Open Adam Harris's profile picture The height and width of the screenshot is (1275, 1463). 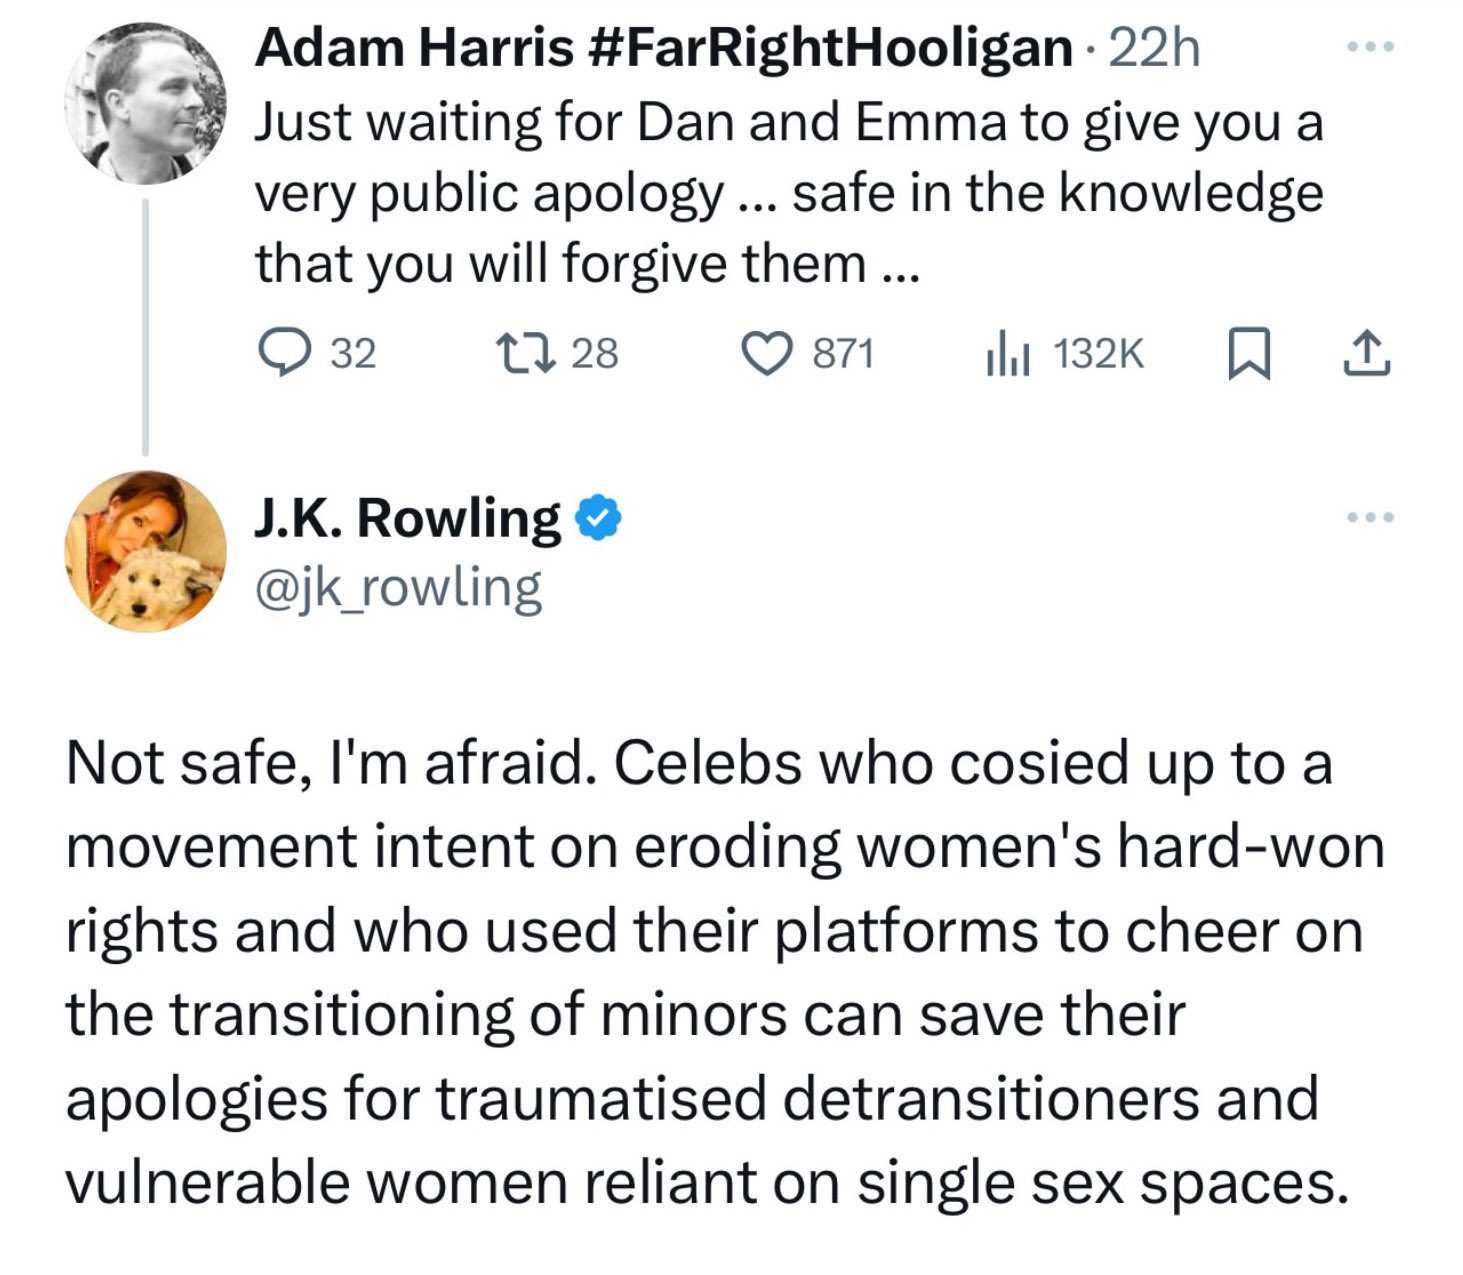click(146, 104)
